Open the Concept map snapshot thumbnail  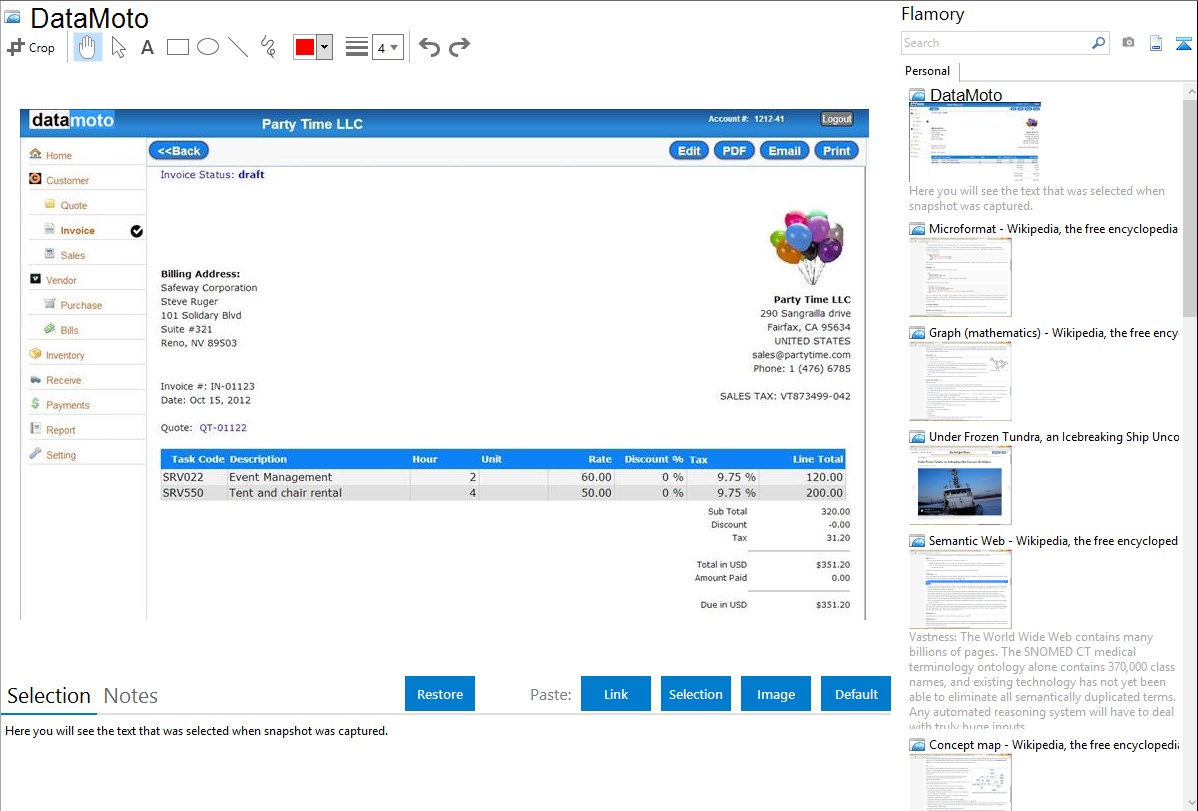tap(960, 782)
